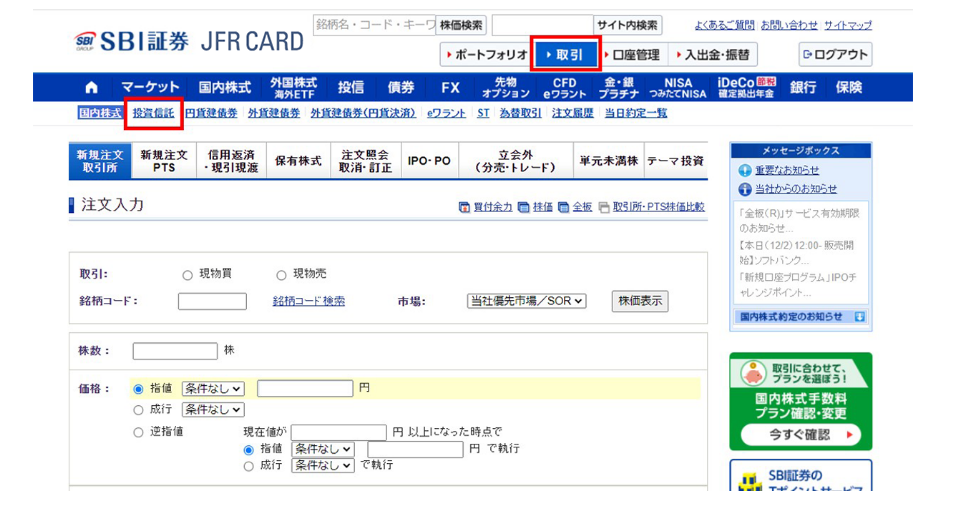Click the 銘柄コード input field

click(x=212, y=301)
